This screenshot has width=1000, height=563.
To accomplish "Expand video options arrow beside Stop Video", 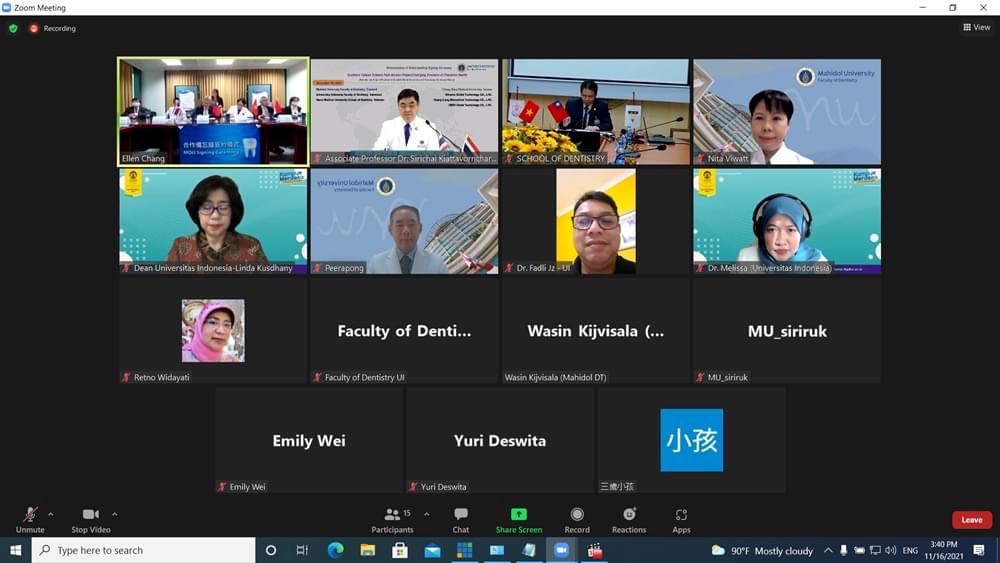I will click(x=114, y=514).
